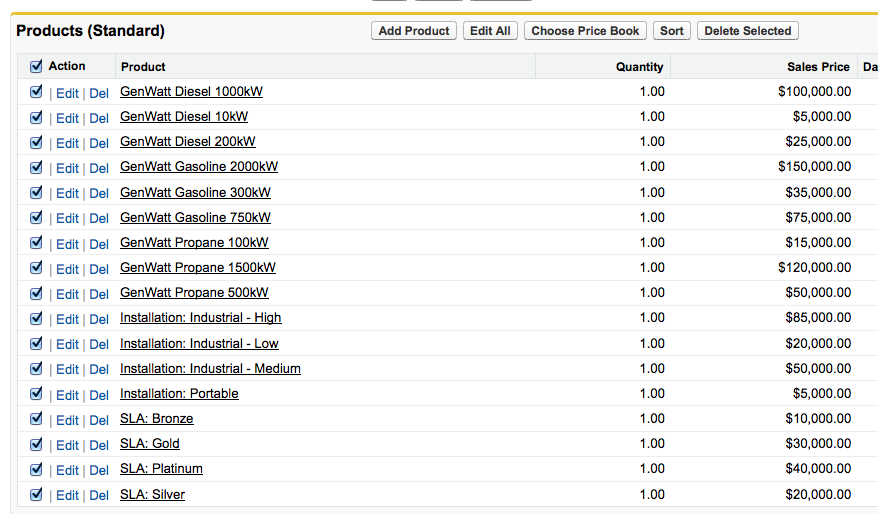The image size is (878, 514).
Task: Click the Sort button
Action: [672, 31]
